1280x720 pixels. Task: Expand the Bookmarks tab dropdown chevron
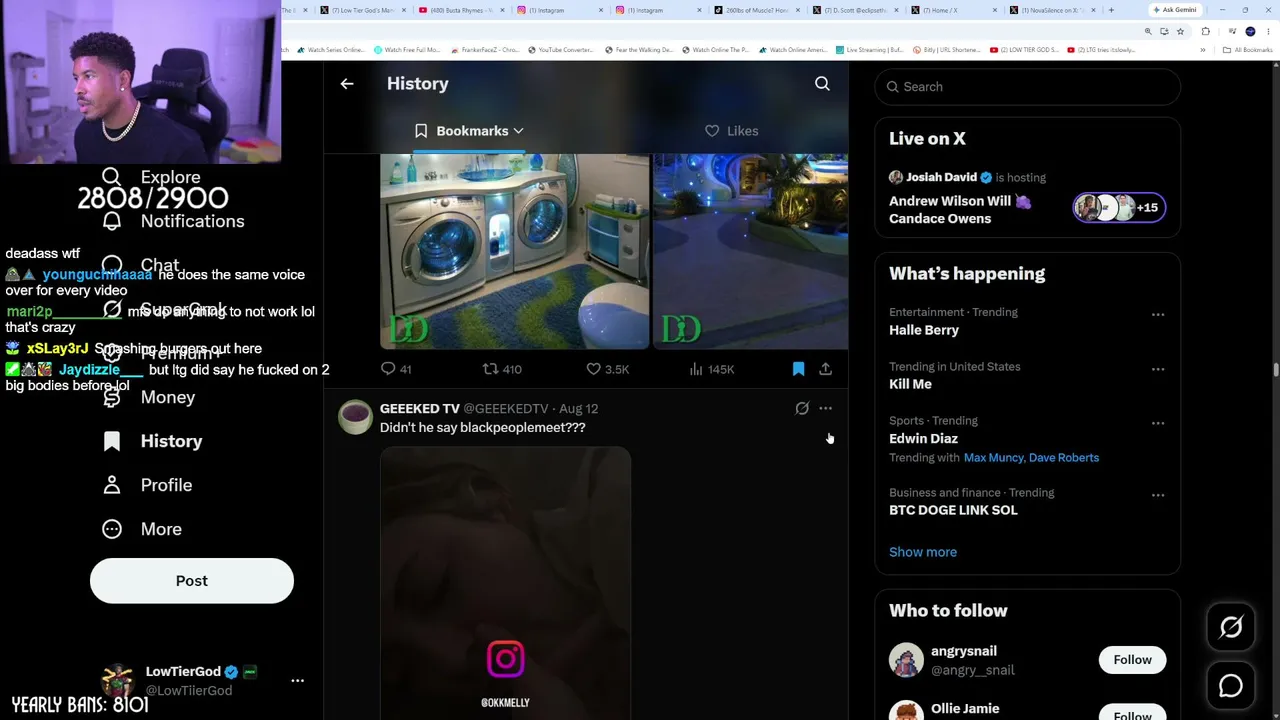518,131
